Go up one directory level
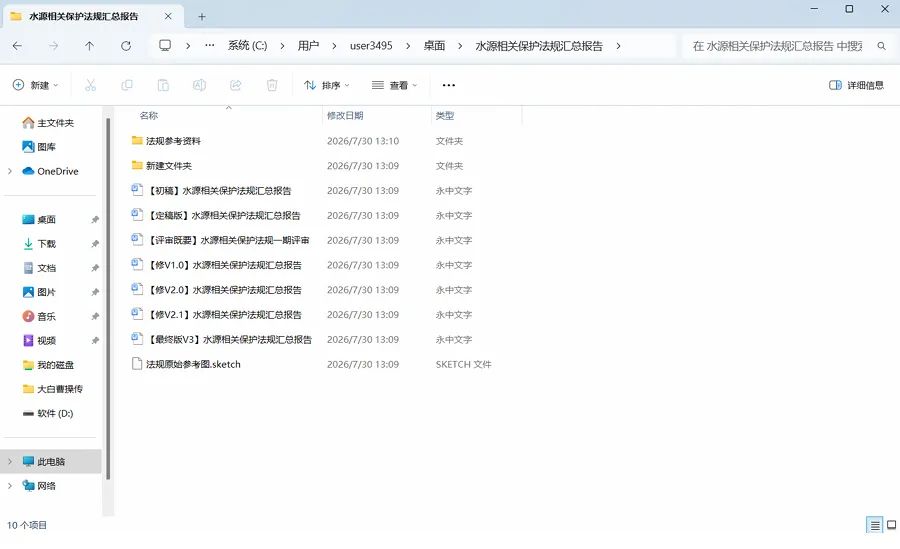 [90, 46]
